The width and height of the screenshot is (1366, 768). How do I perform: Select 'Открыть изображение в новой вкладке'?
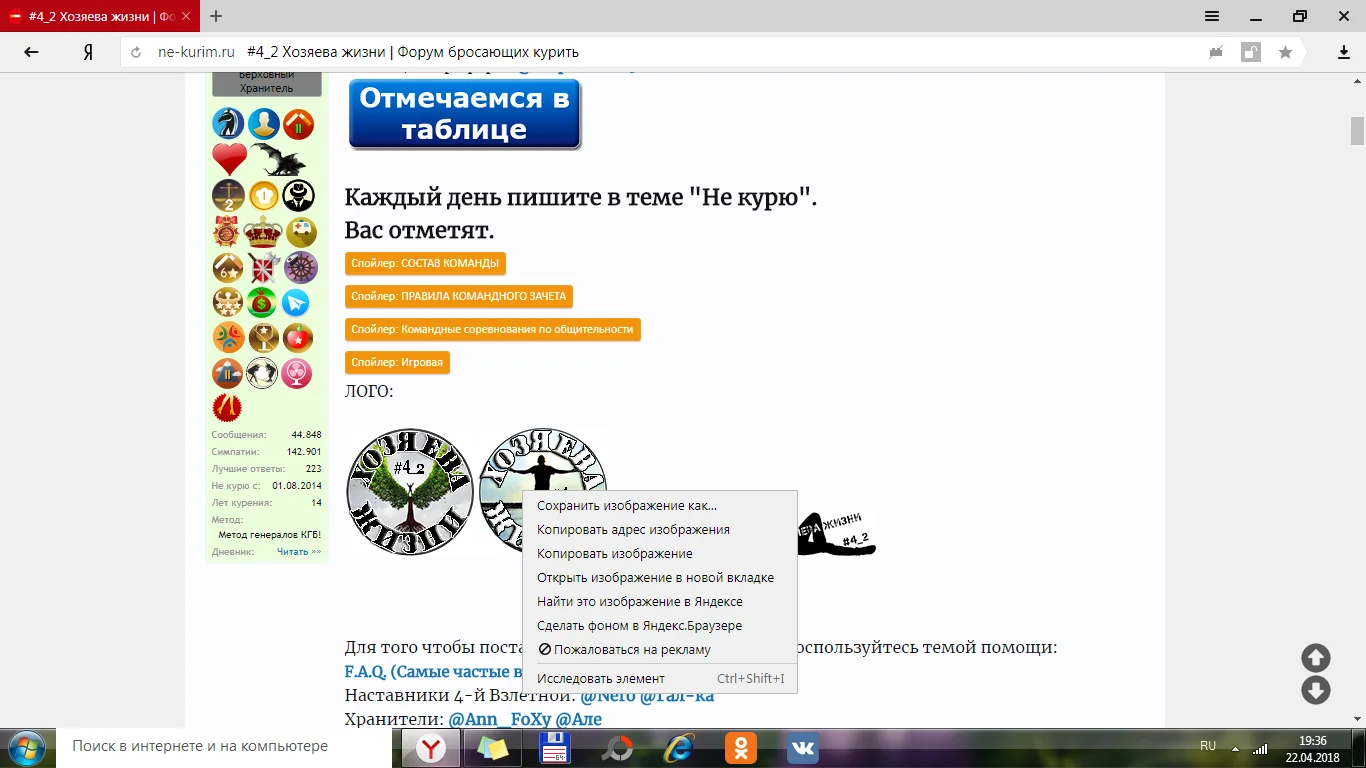[x=660, y=578]
